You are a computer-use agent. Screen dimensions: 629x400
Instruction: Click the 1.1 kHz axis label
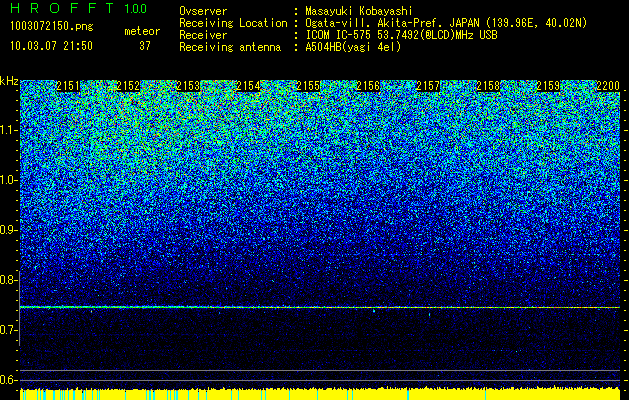[x=8, y=130]
